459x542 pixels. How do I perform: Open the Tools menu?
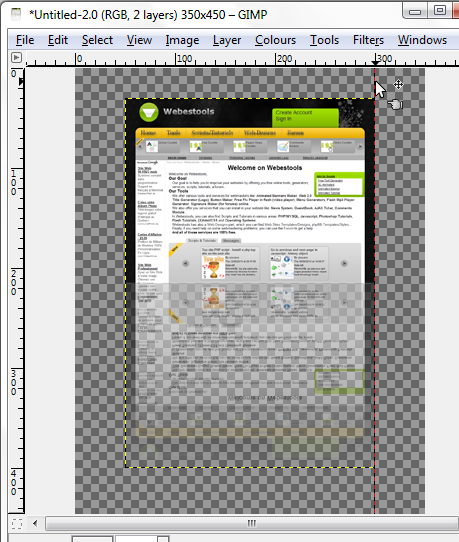pyautogui.click(x=324, y=40)
